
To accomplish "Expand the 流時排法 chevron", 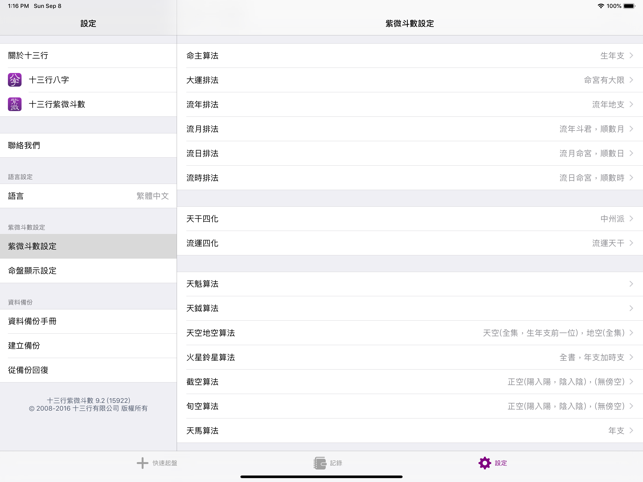I will [631, 178].
